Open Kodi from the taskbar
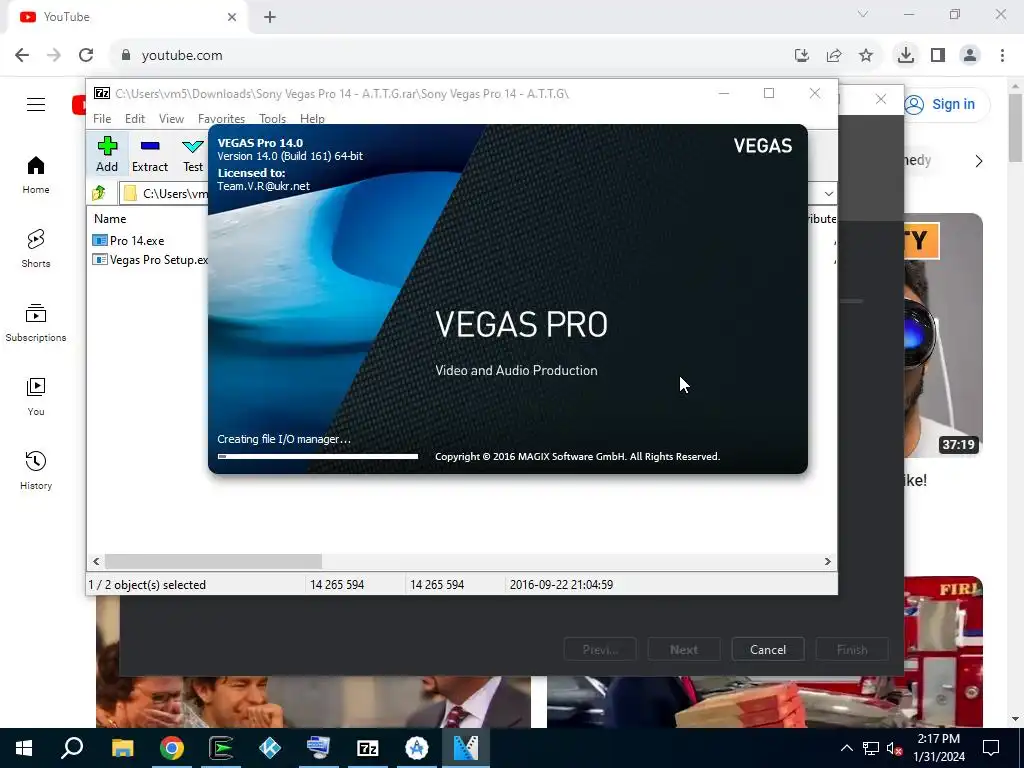The width and height of the screenshot is (1024, 768). pyautogui.click(x=270, y=748)
